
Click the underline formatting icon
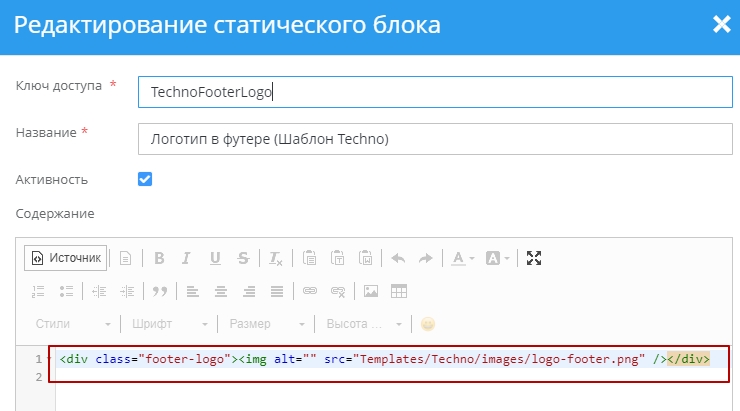(215, 258)
